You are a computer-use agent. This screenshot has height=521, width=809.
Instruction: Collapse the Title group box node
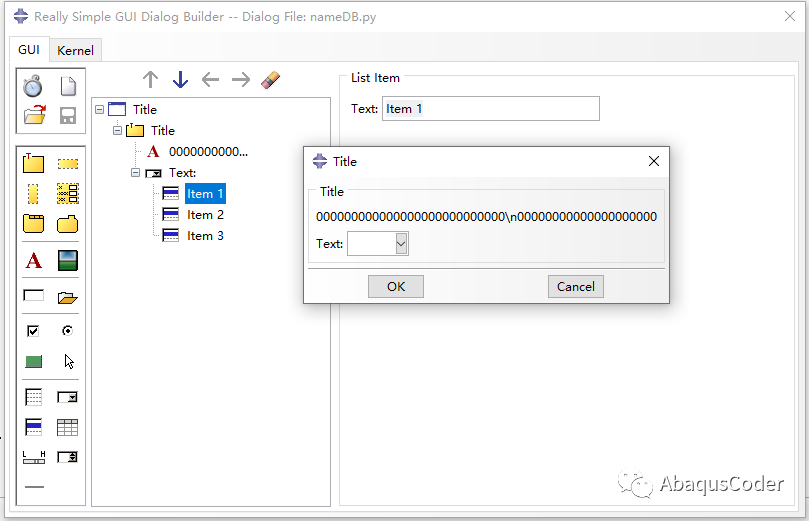[x=118, y=131]
